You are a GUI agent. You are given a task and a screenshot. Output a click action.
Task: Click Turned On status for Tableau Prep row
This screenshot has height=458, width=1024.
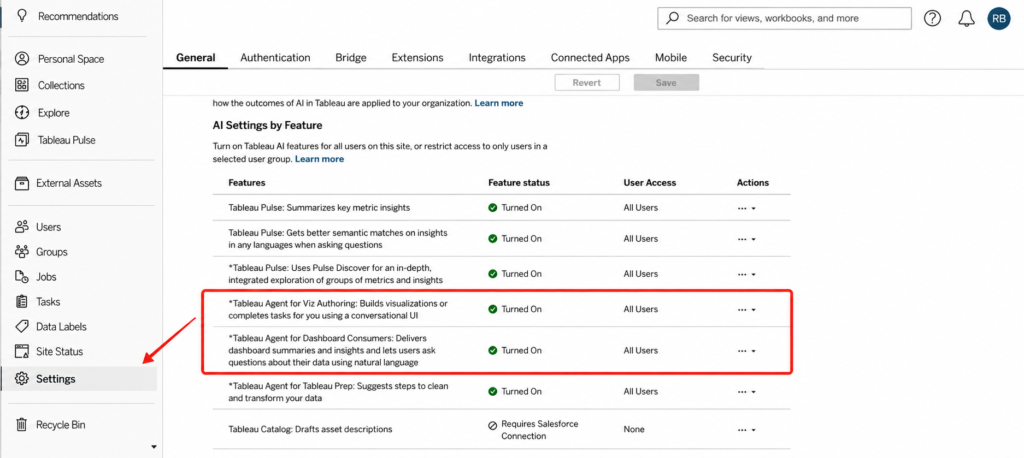coord(521,391)
